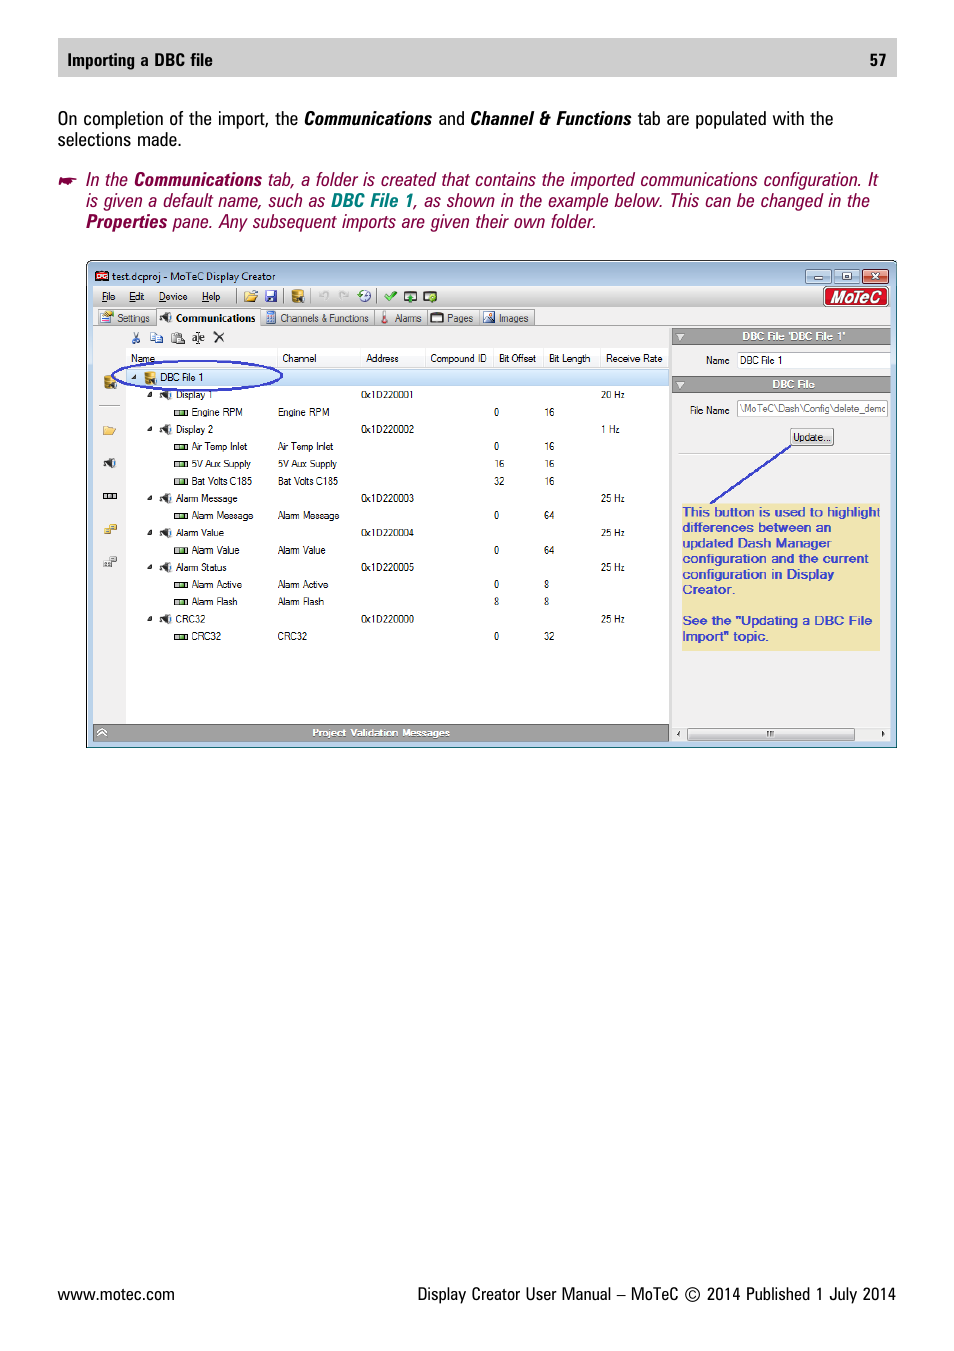Viewport: 954px width, 1351px height.
Task: Switch to the Images tab
Action: click(507, 318)
